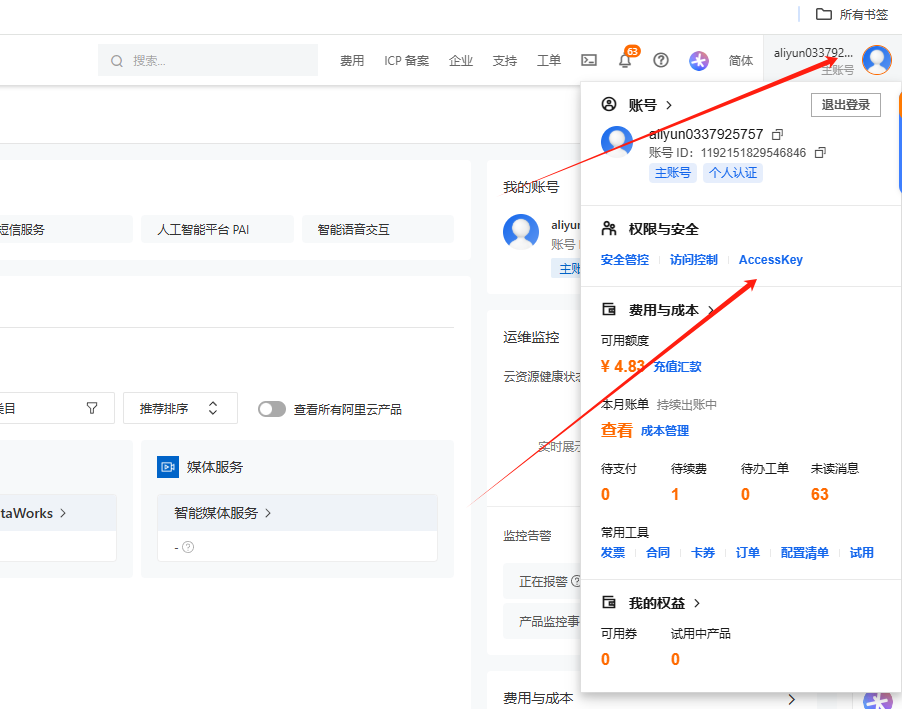The image size is (902, 709).
Task: Click the 待支付 count 0
Action: click(605, 494)
